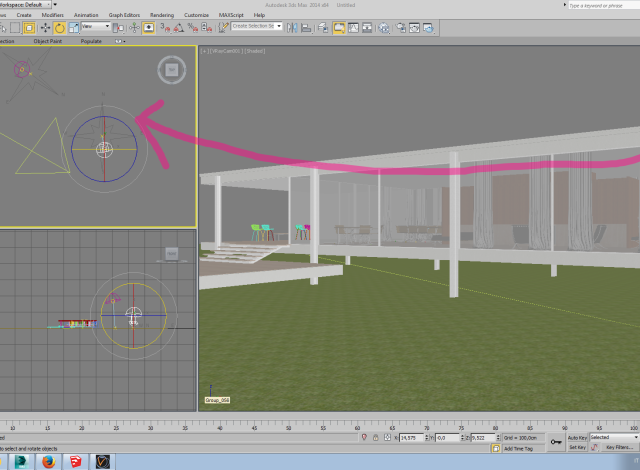640x470 pixels.
Task: Click the Use Pivot Point Center icon
Action: (x=118, y=28)
